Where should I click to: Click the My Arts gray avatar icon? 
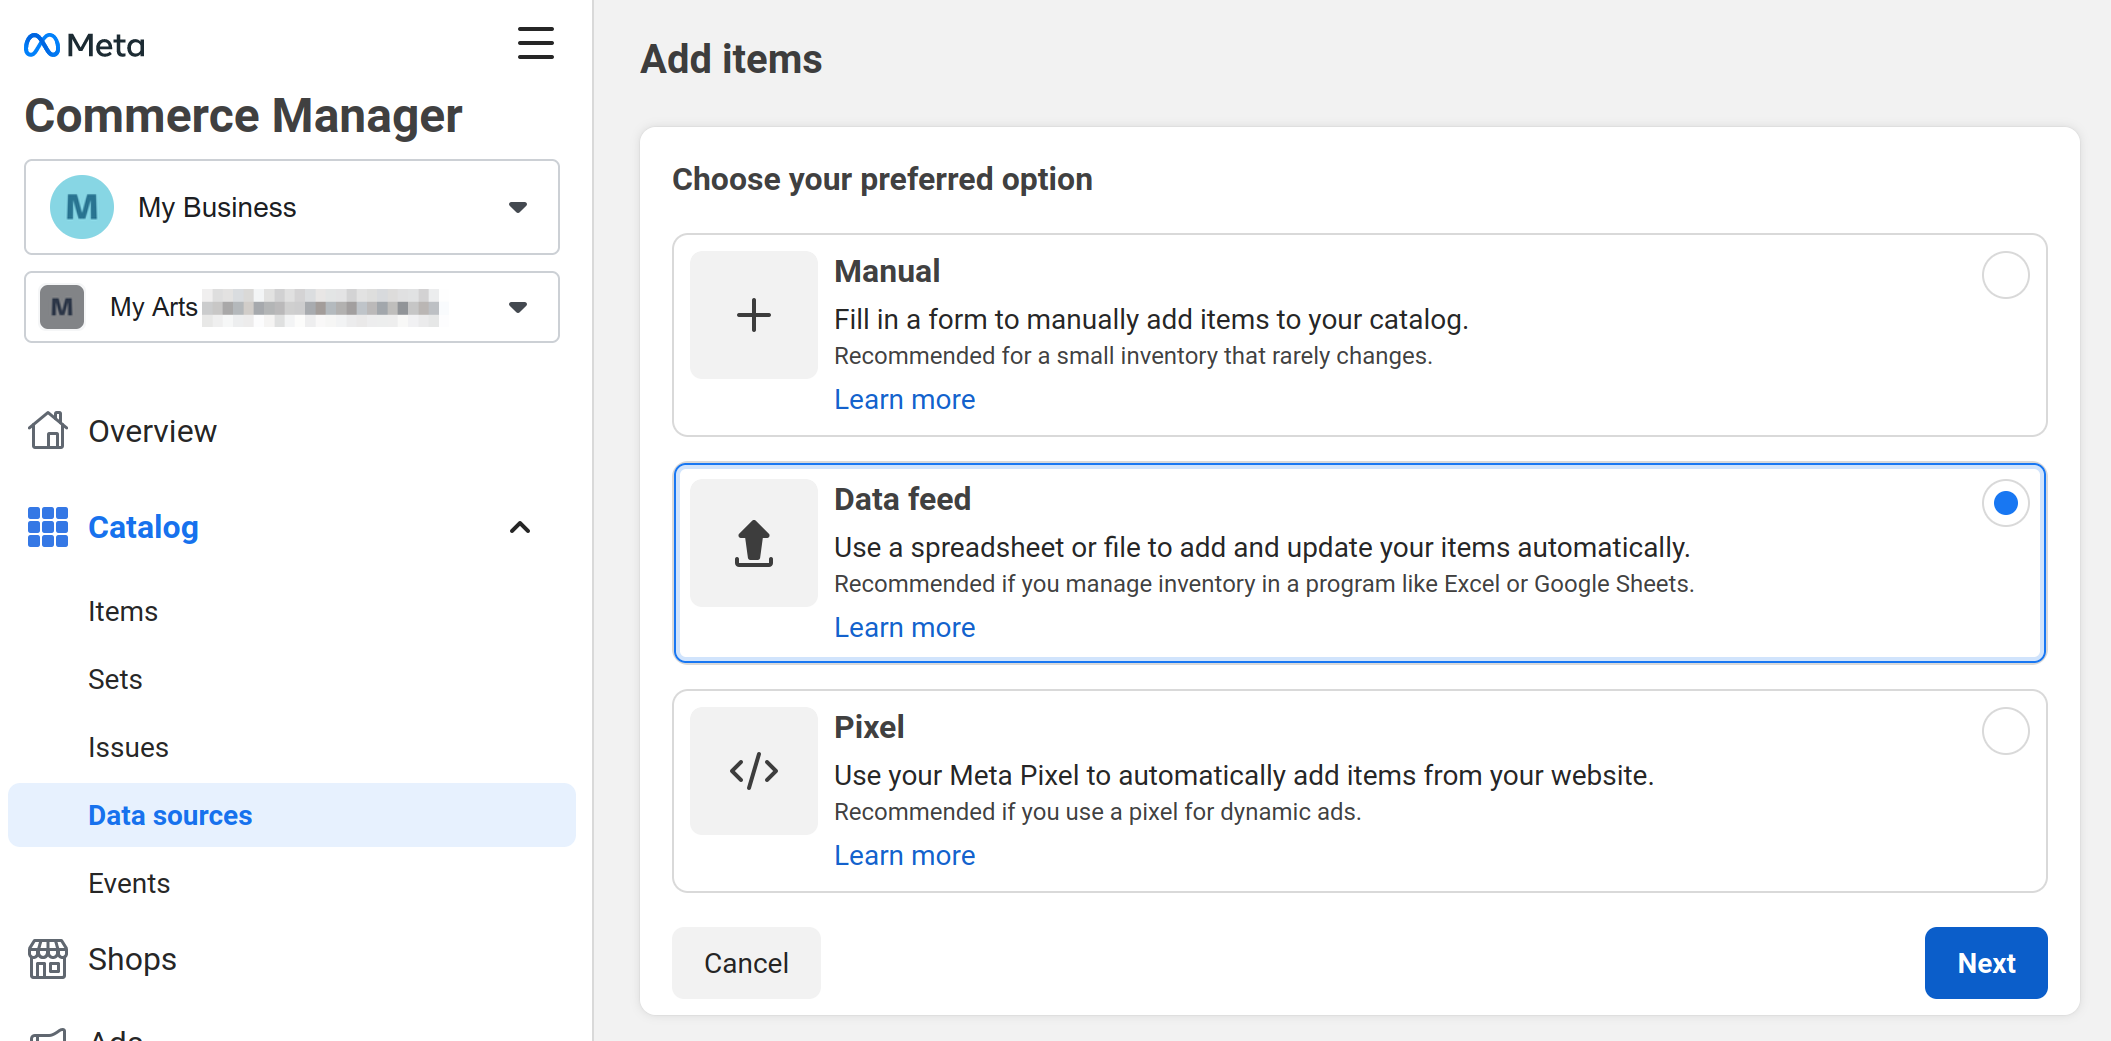coord(62,307)
